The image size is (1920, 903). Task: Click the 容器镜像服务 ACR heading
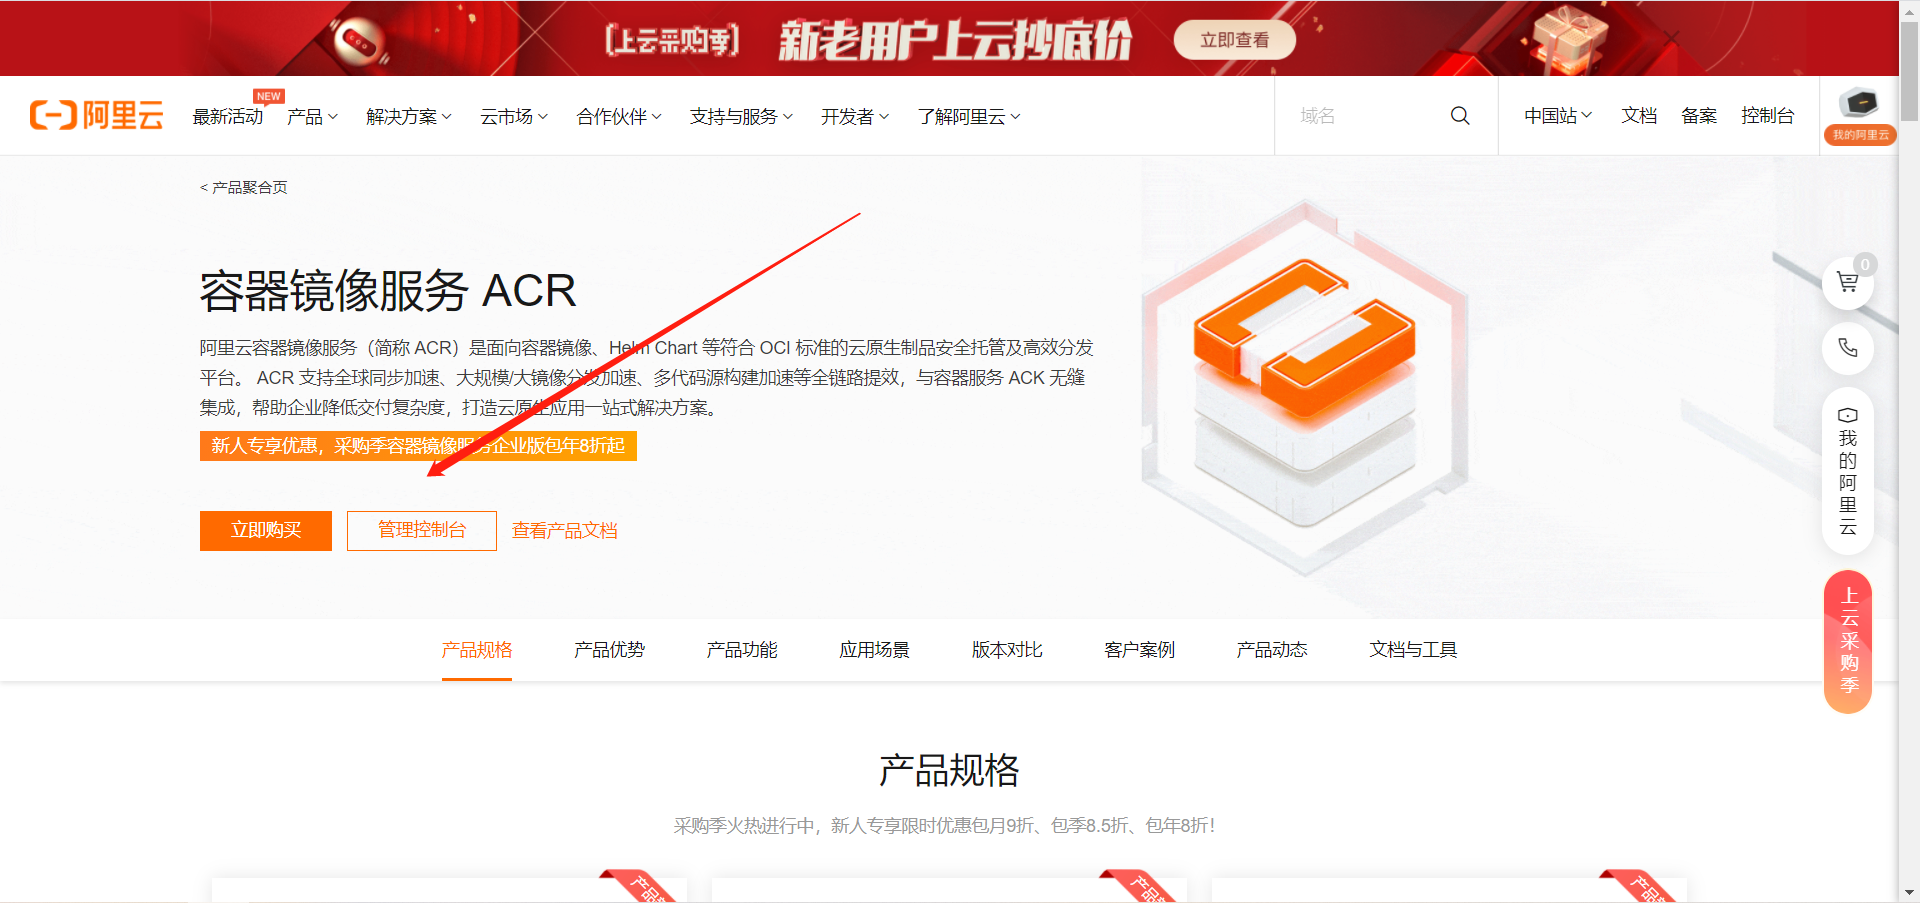click(x=388, y=291)
